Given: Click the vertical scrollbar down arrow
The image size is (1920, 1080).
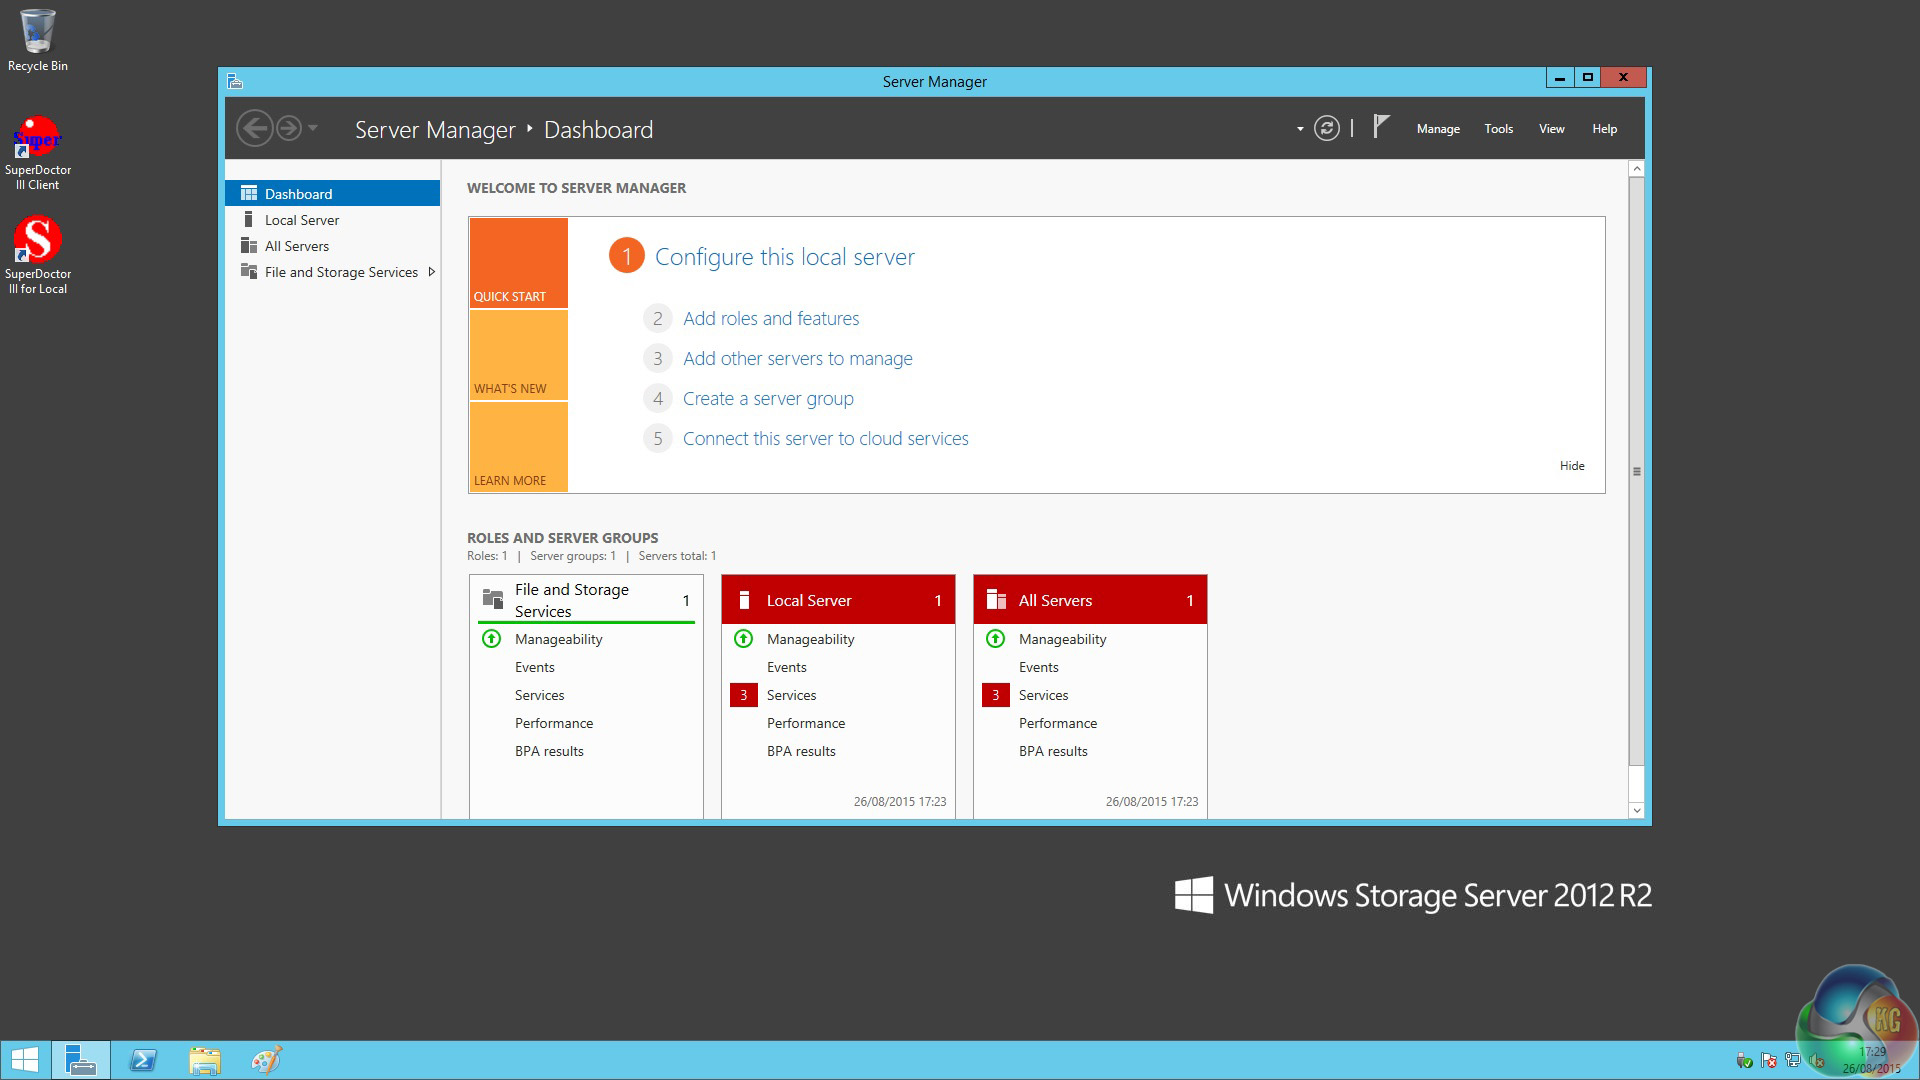Looking at the screenshot, I should (1636, 810).
